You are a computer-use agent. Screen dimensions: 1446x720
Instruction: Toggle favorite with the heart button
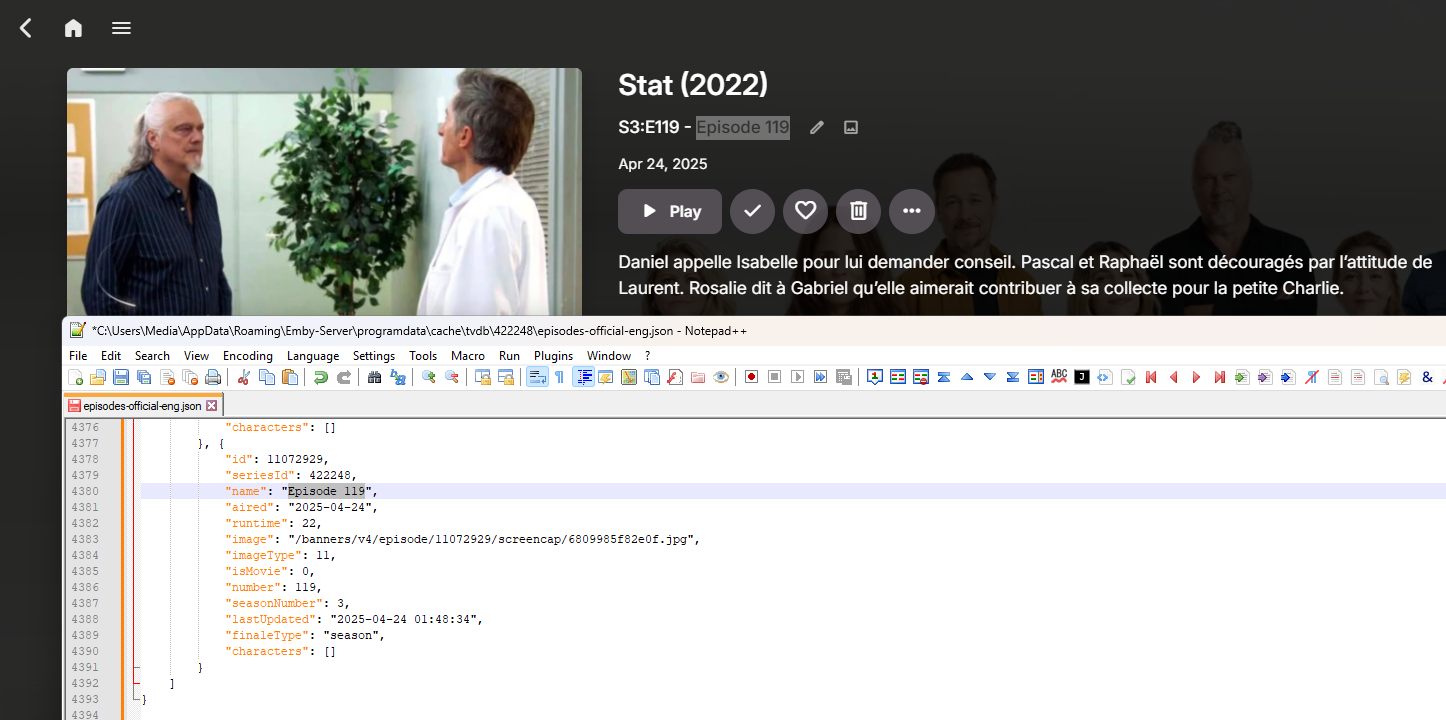click(x=806, y=211)
